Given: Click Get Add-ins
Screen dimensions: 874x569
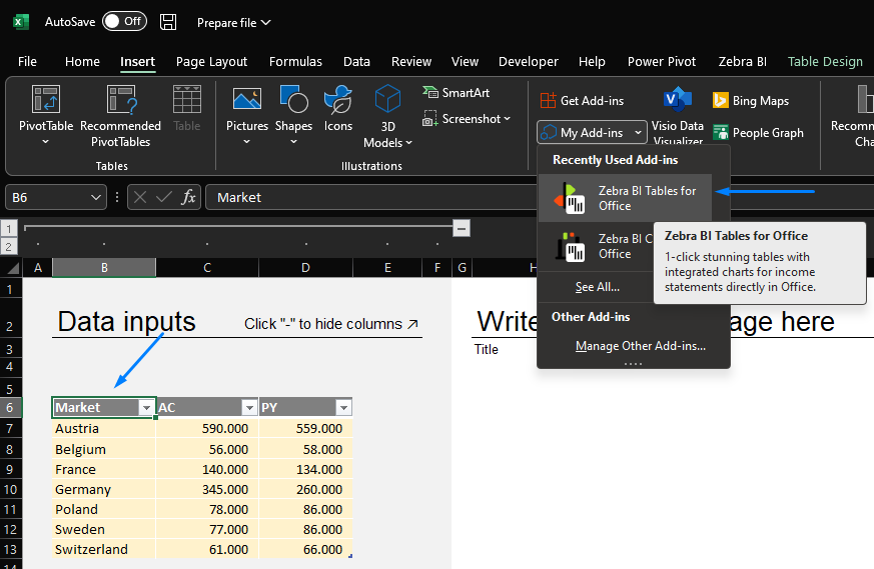Looking at the screenshot, I should pyautogui.click(x=582, y=101).
